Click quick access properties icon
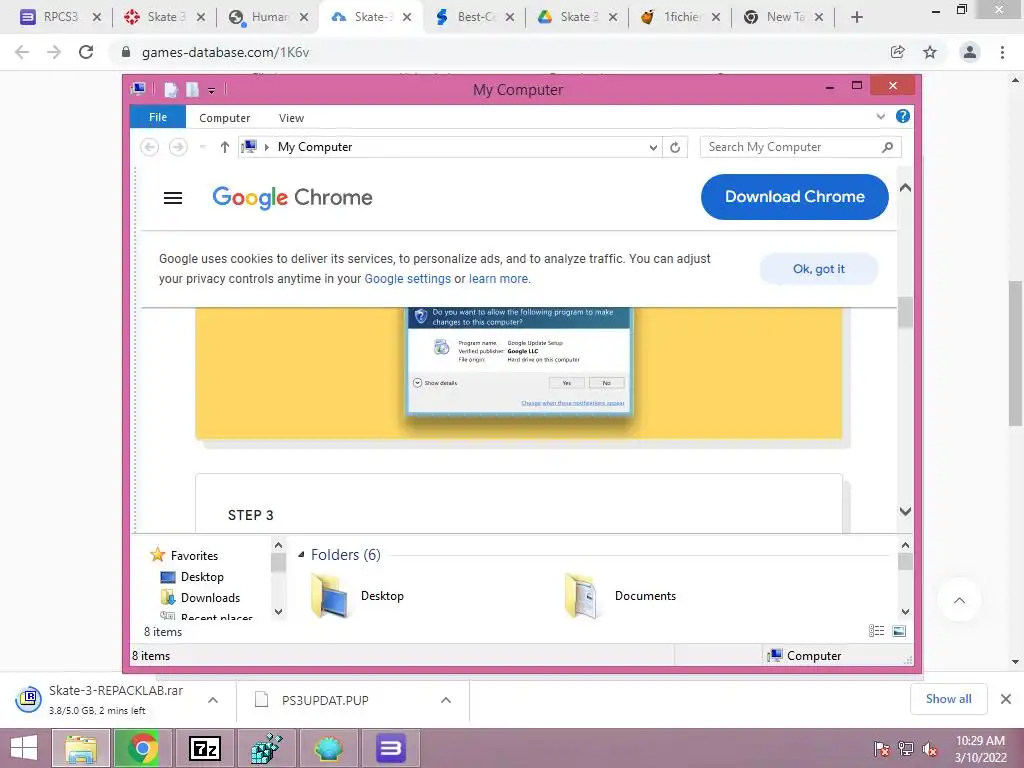 (x=170, y=89)
